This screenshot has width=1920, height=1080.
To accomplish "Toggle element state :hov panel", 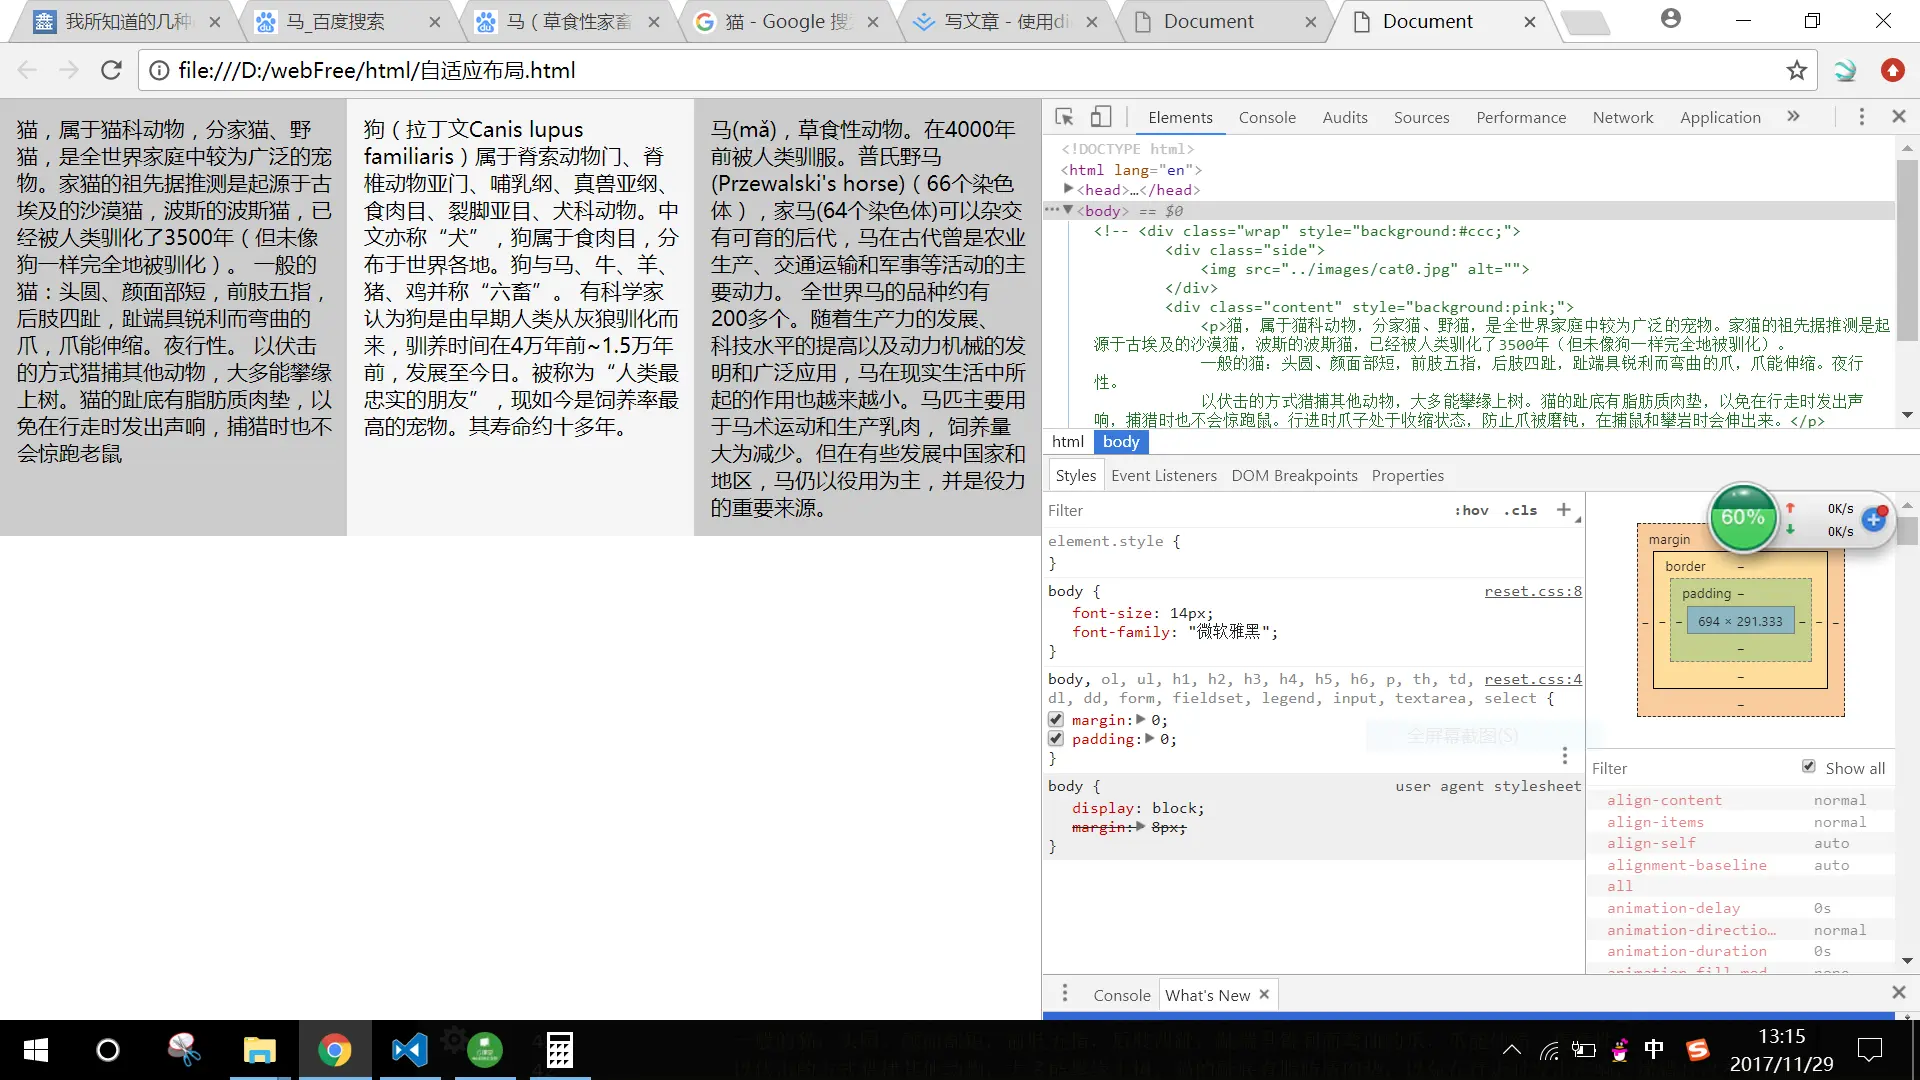I will coord(1471,510).
